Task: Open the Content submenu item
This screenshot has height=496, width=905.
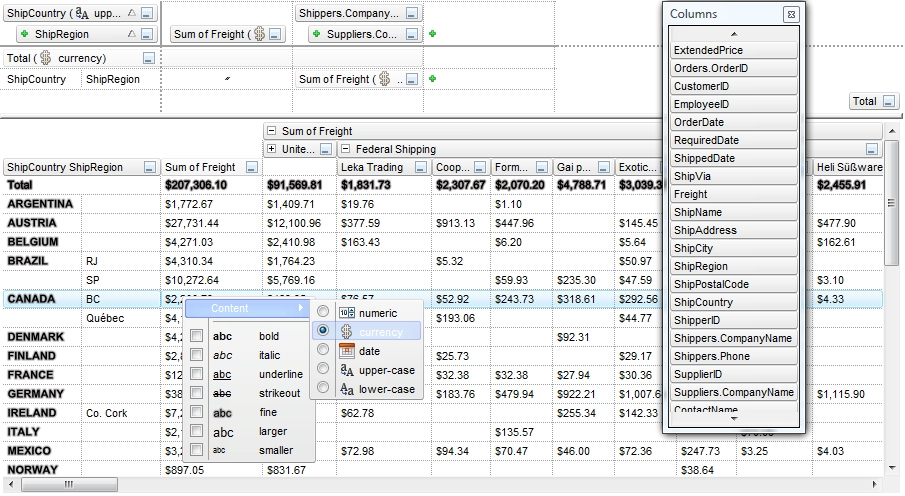Action: tap(246, 309)
